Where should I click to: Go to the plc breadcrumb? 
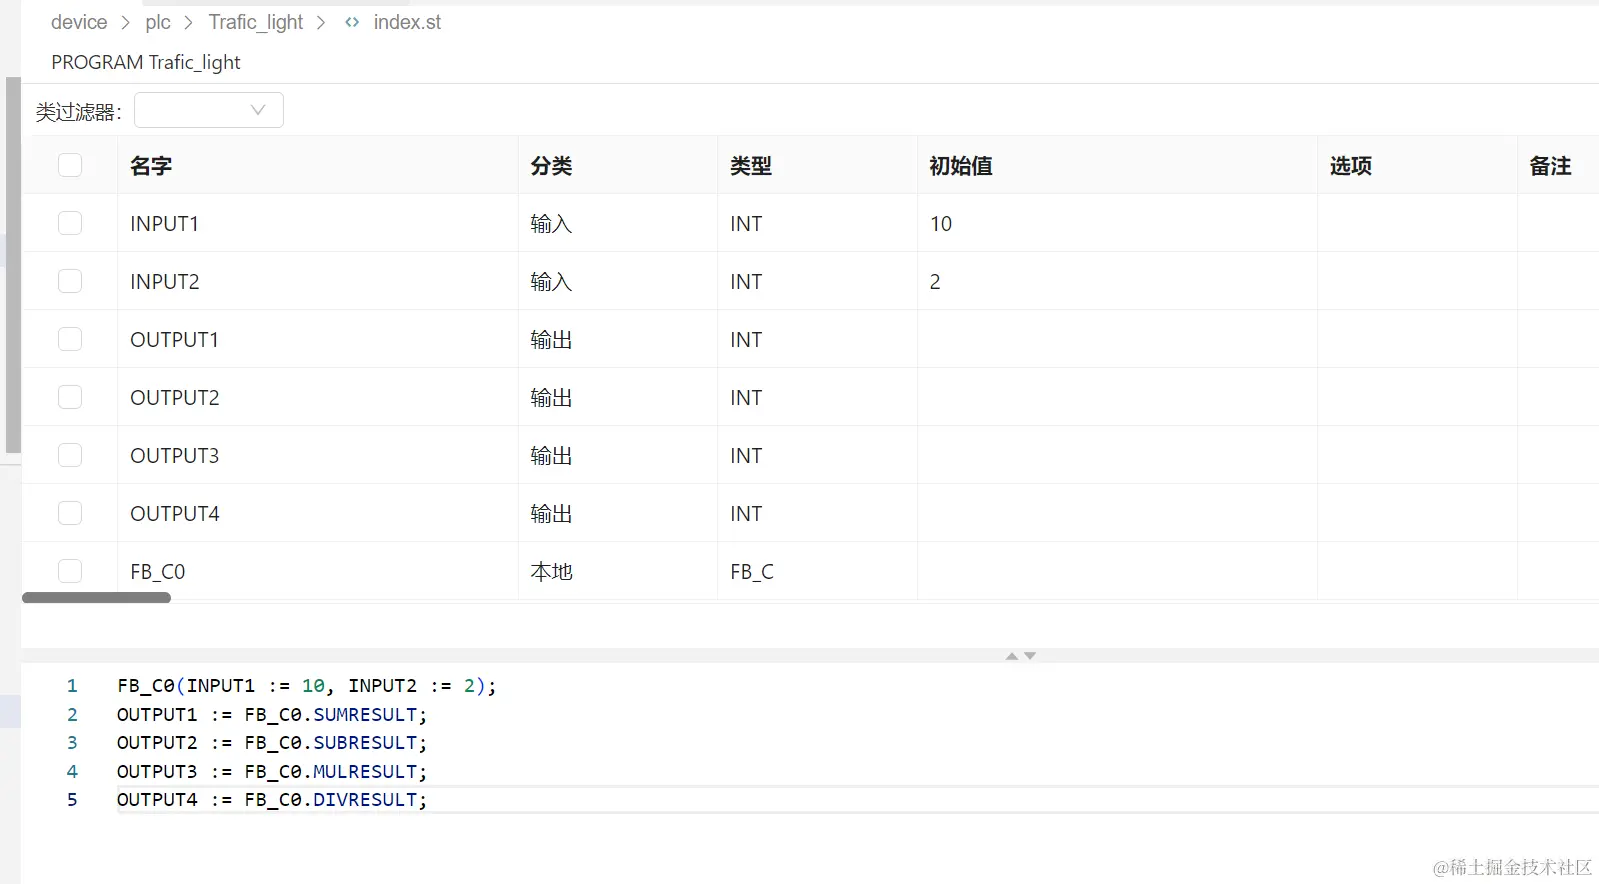pos(158,22)
